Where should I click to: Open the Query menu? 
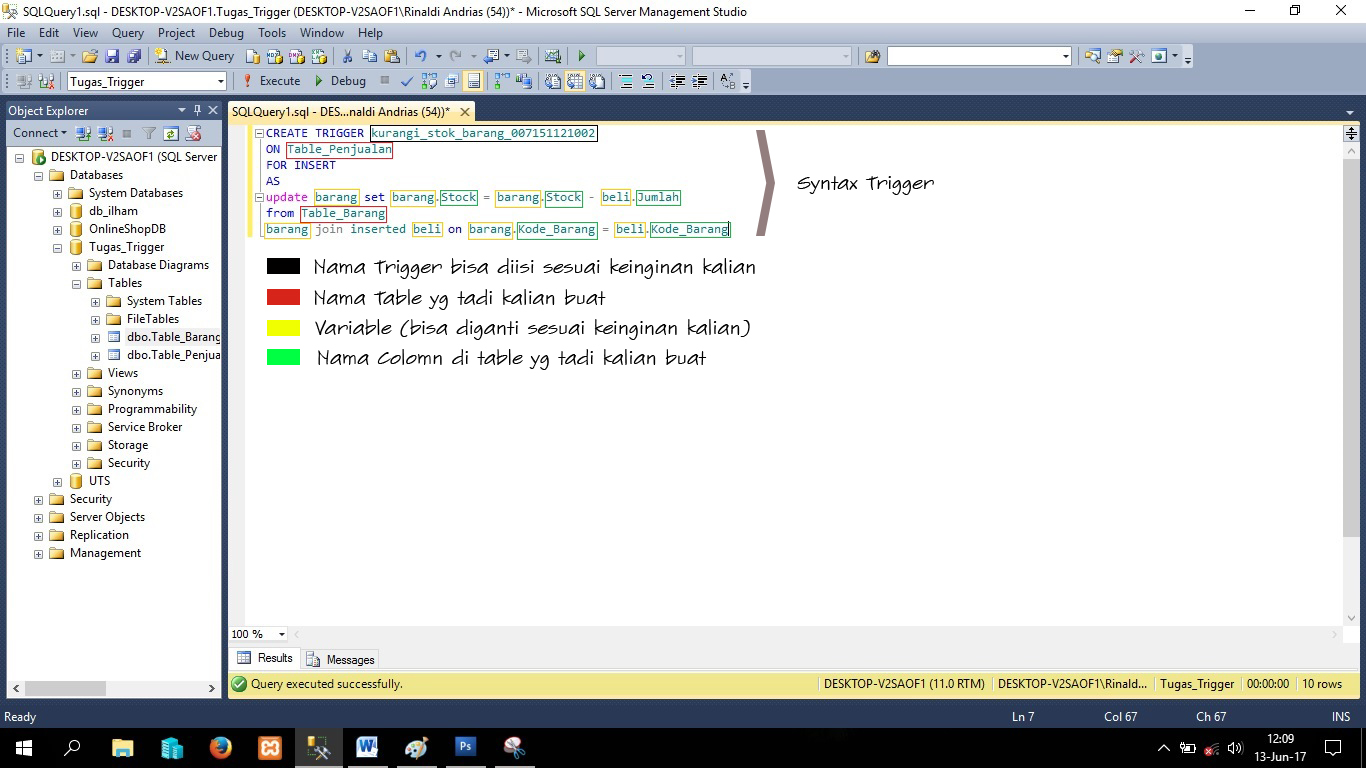(128, 33)
